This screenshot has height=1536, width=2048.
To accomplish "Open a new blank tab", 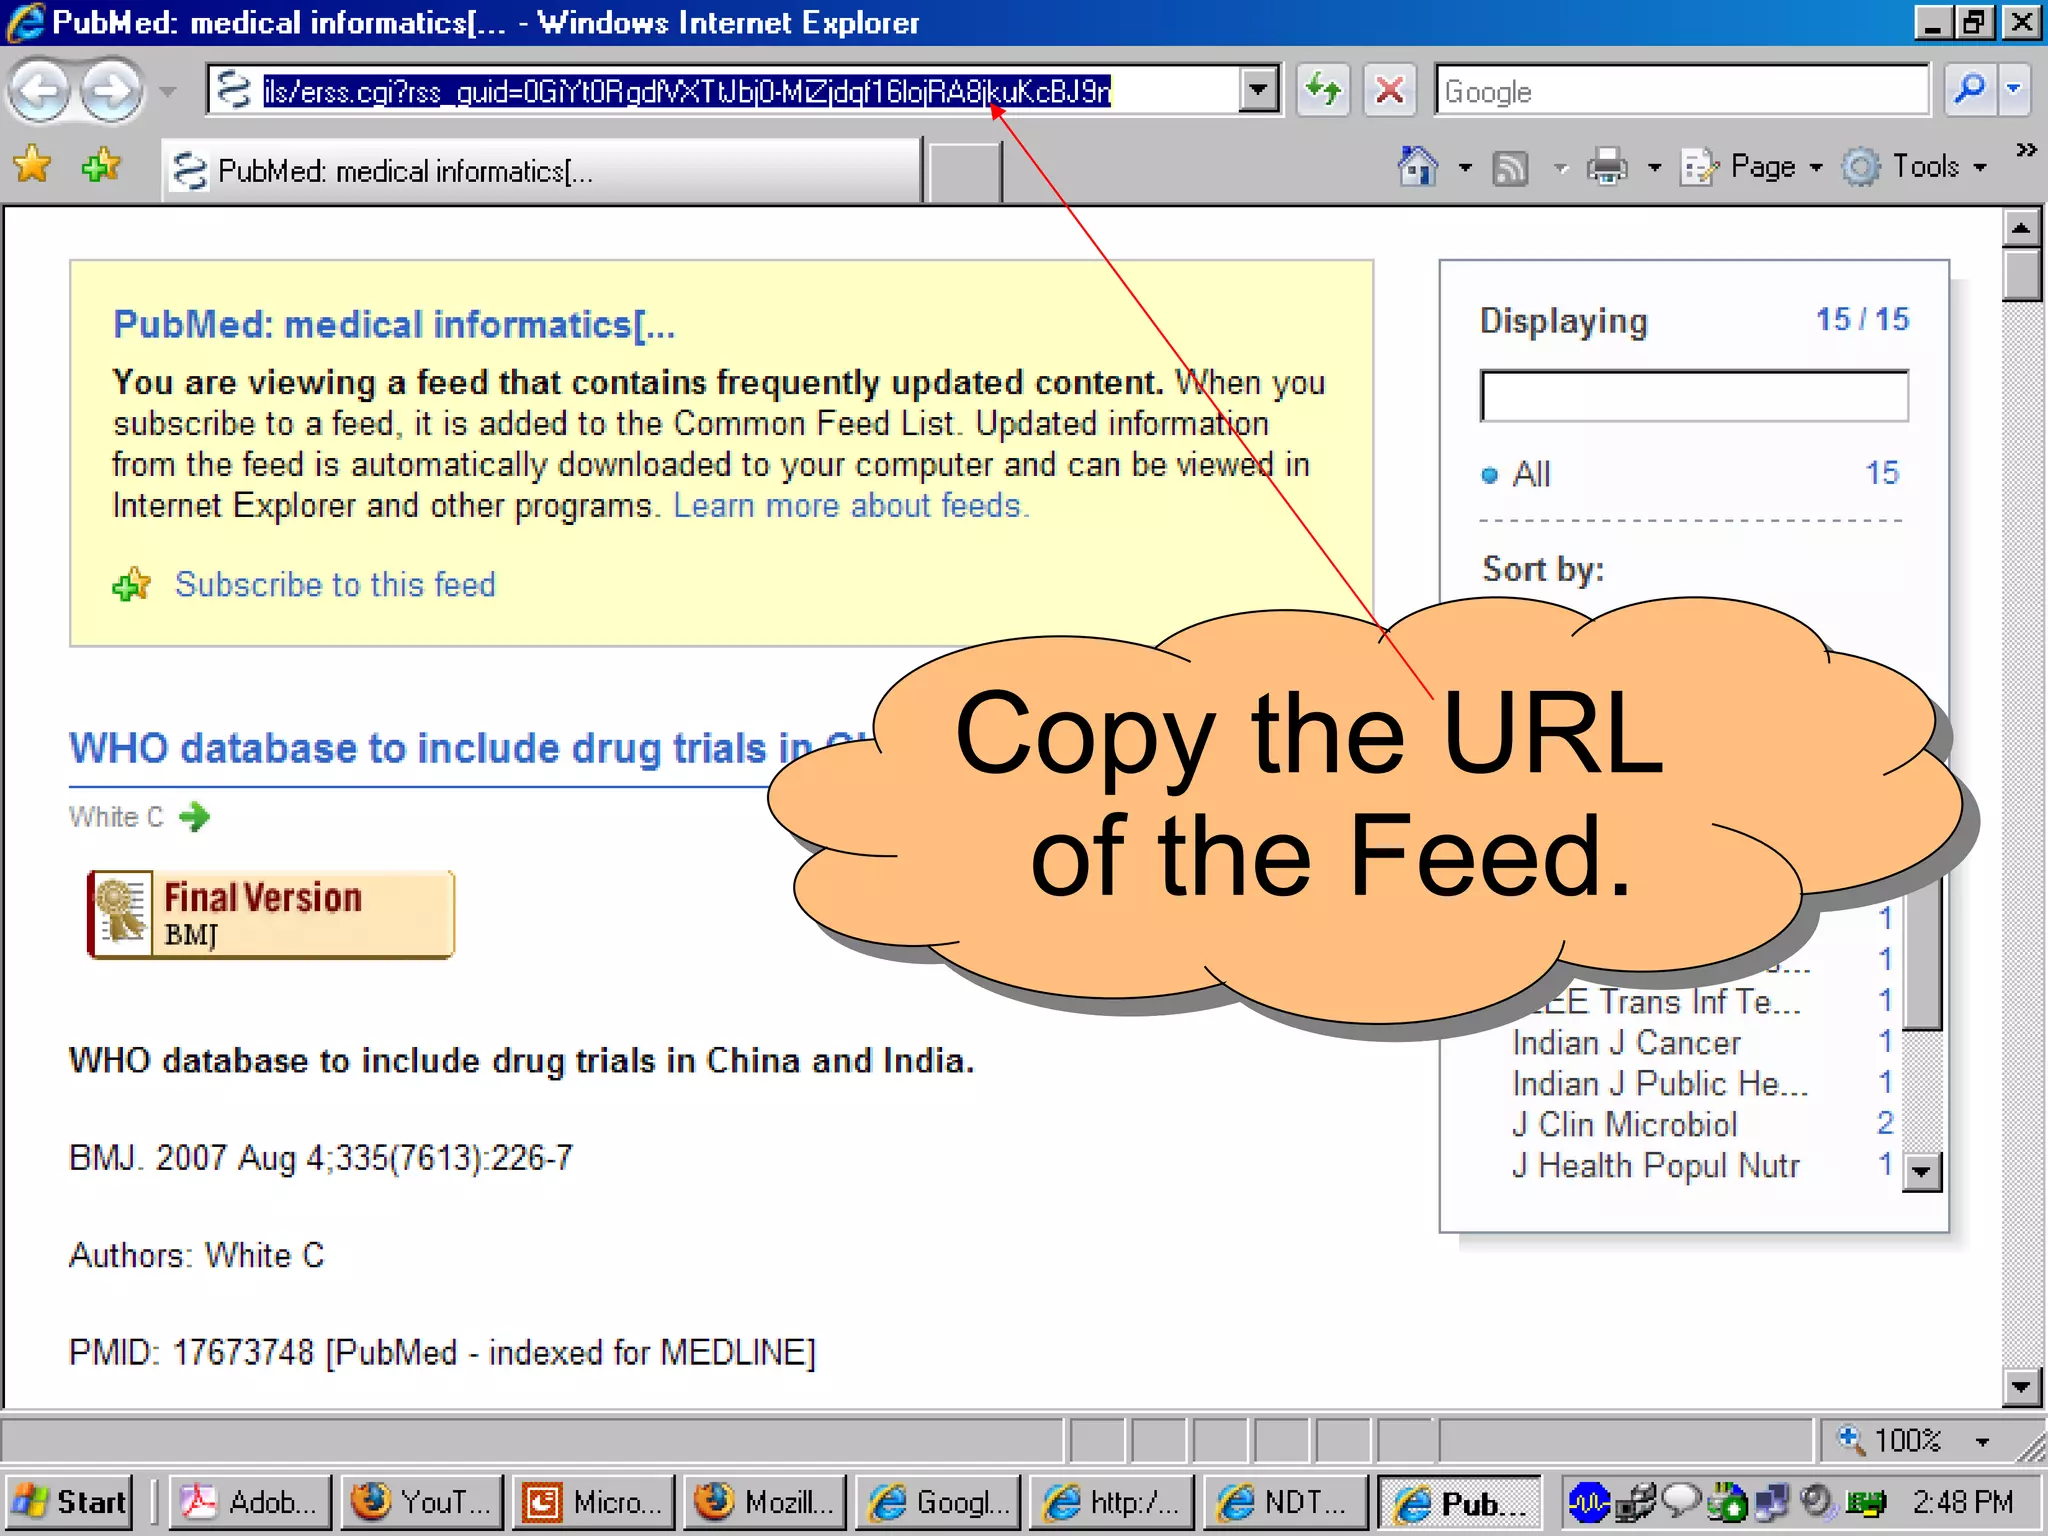I will click(x=964, y=172).
